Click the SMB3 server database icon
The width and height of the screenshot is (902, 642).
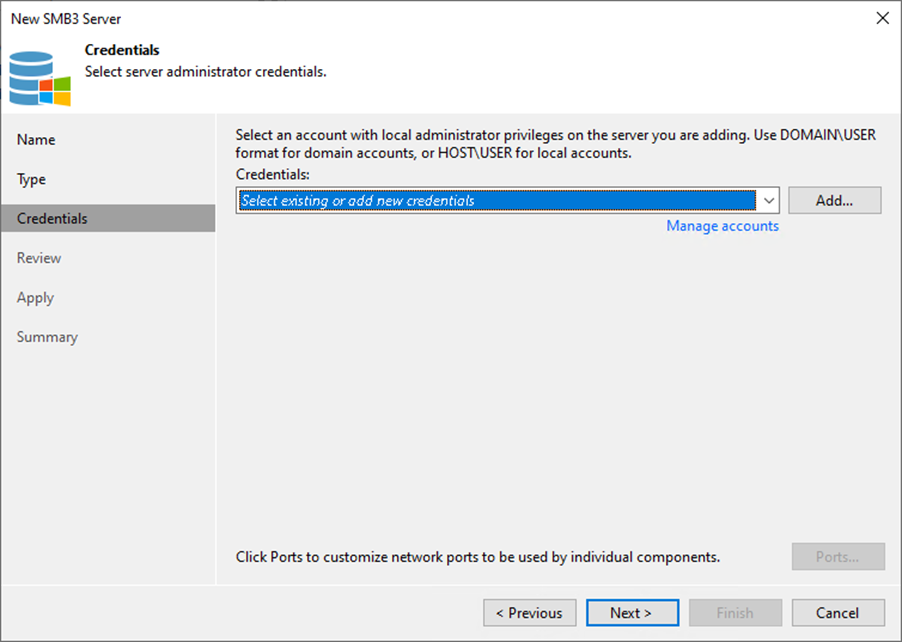40,78
